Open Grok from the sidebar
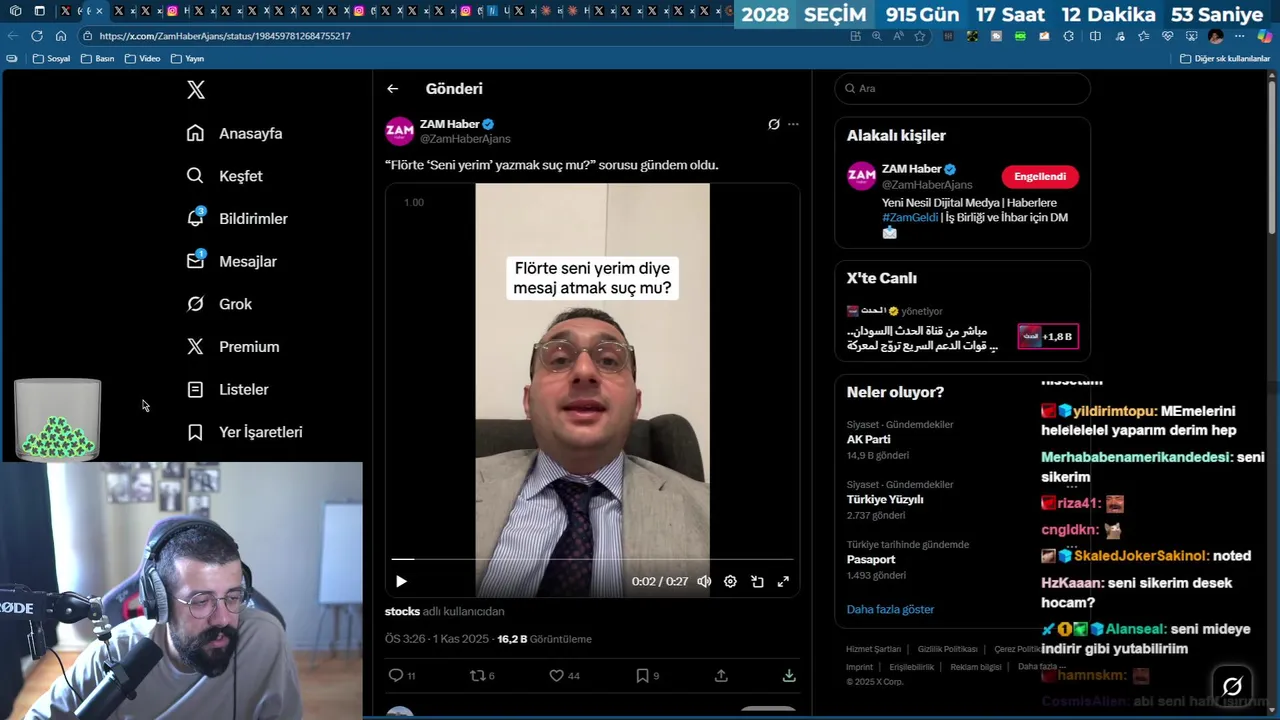Screen dimensions: 1280x720 click(x=220, y=304)
